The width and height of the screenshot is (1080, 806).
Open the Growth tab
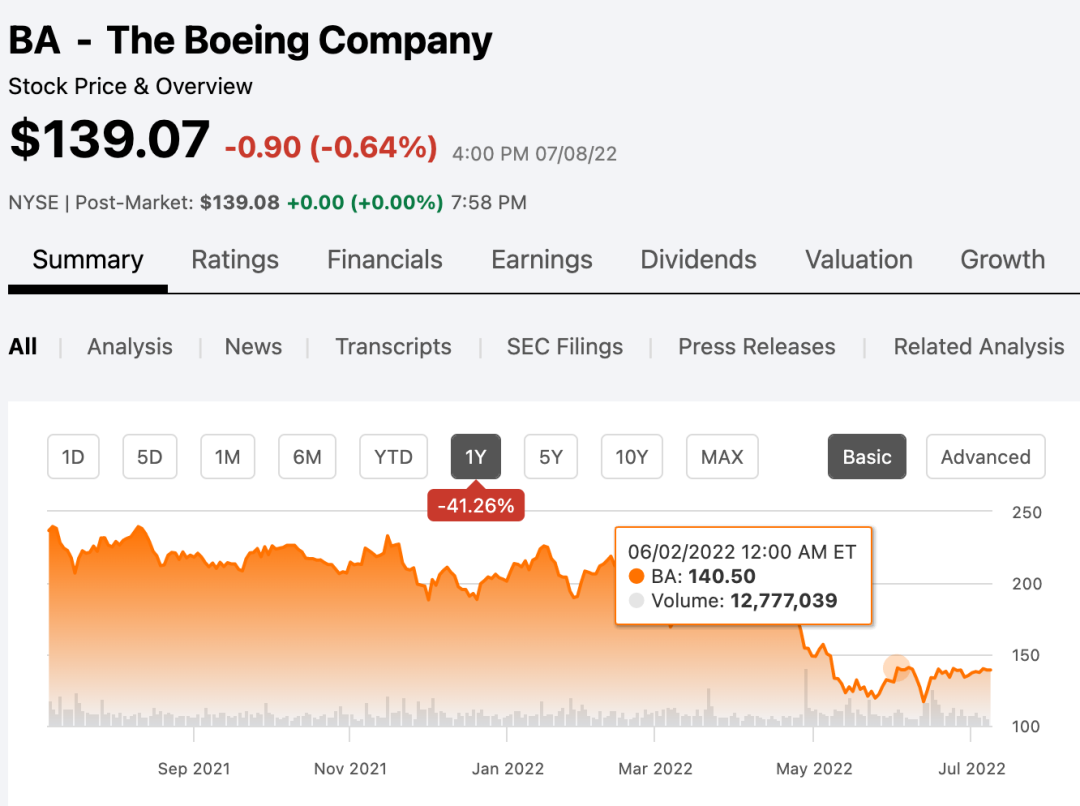1003,260
